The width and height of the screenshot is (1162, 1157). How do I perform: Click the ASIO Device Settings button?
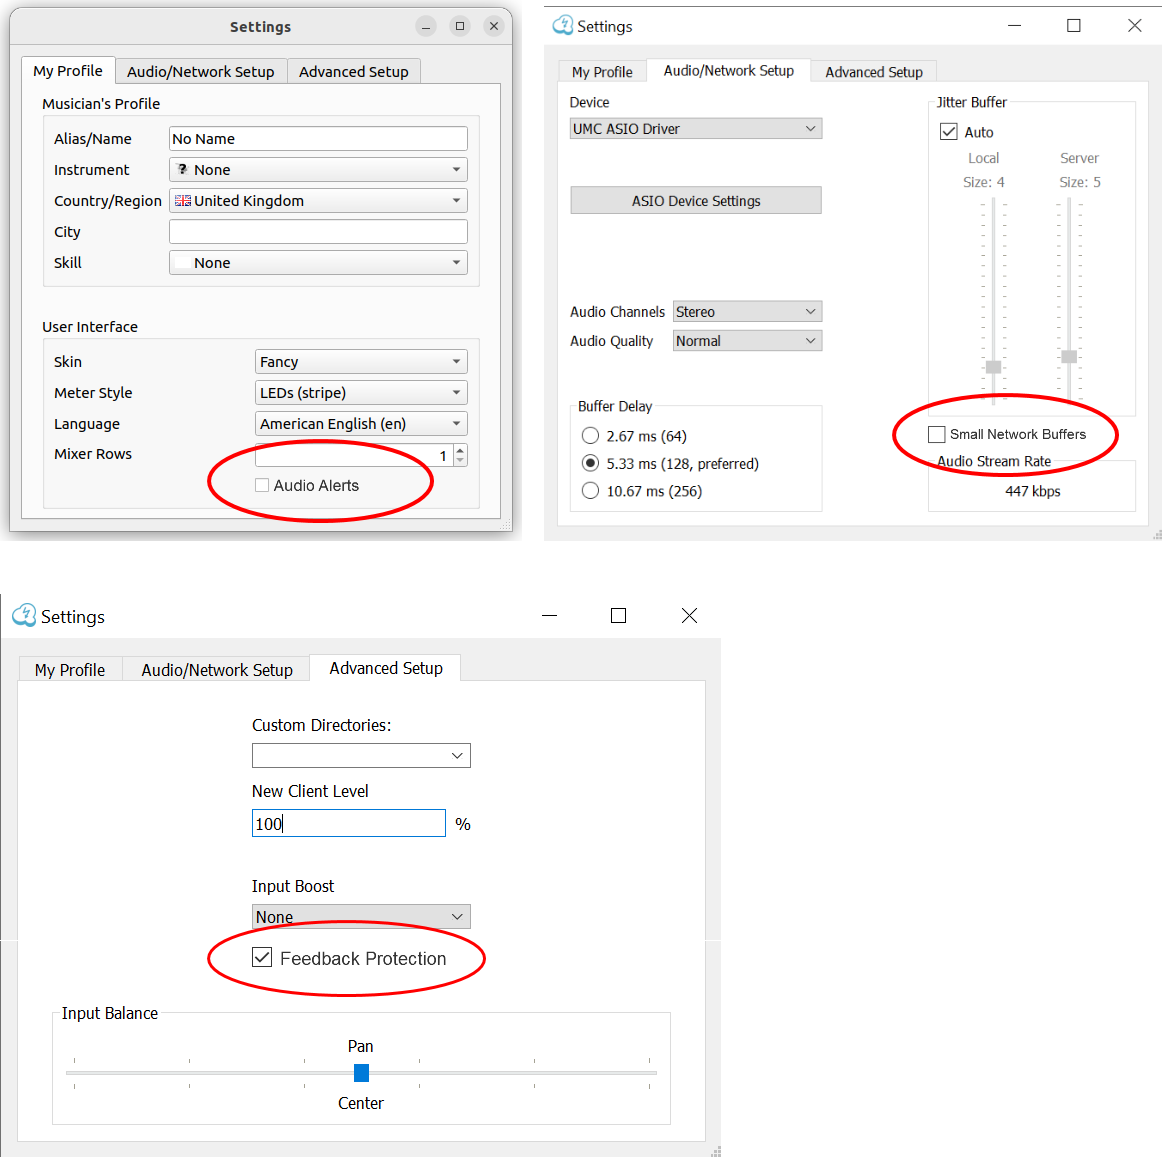pos(696,201)
